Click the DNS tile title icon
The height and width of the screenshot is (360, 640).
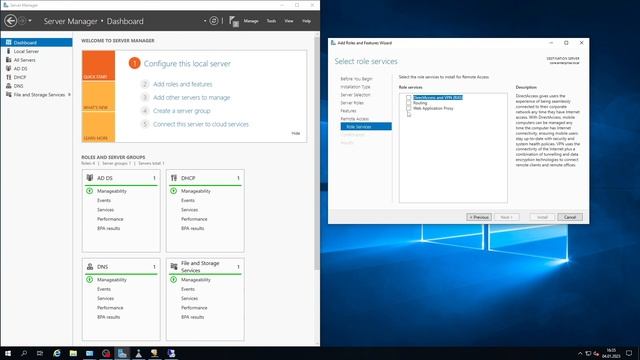90,267
